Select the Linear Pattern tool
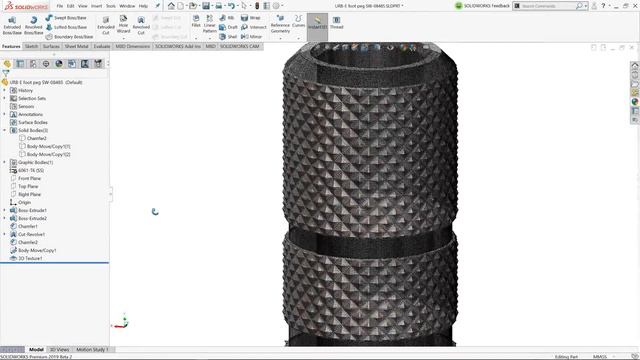This screenshot has width=640, height=360. pos(209,24)
